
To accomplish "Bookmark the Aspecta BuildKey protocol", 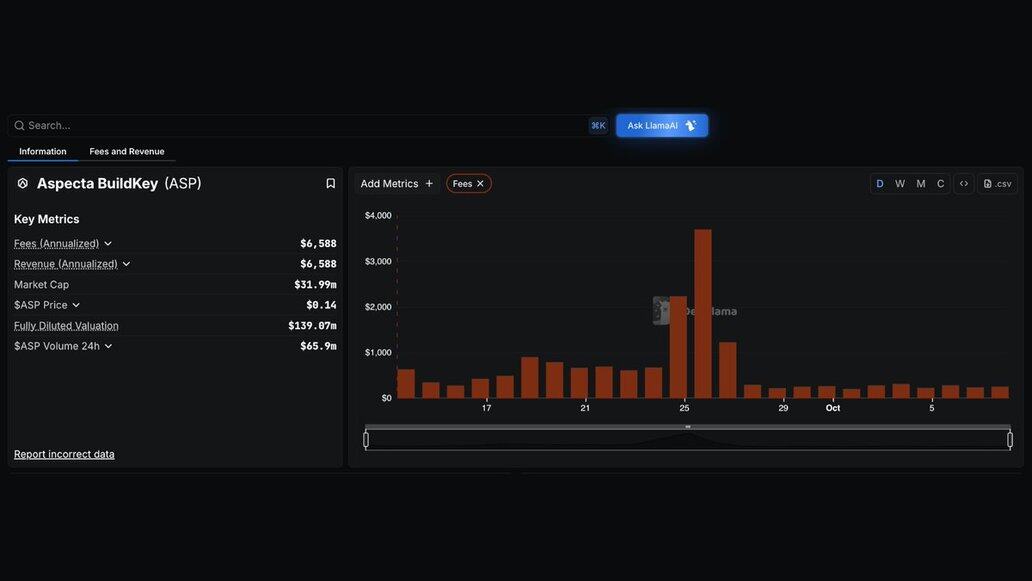I will pyautogui.click(x=330, y=184).
